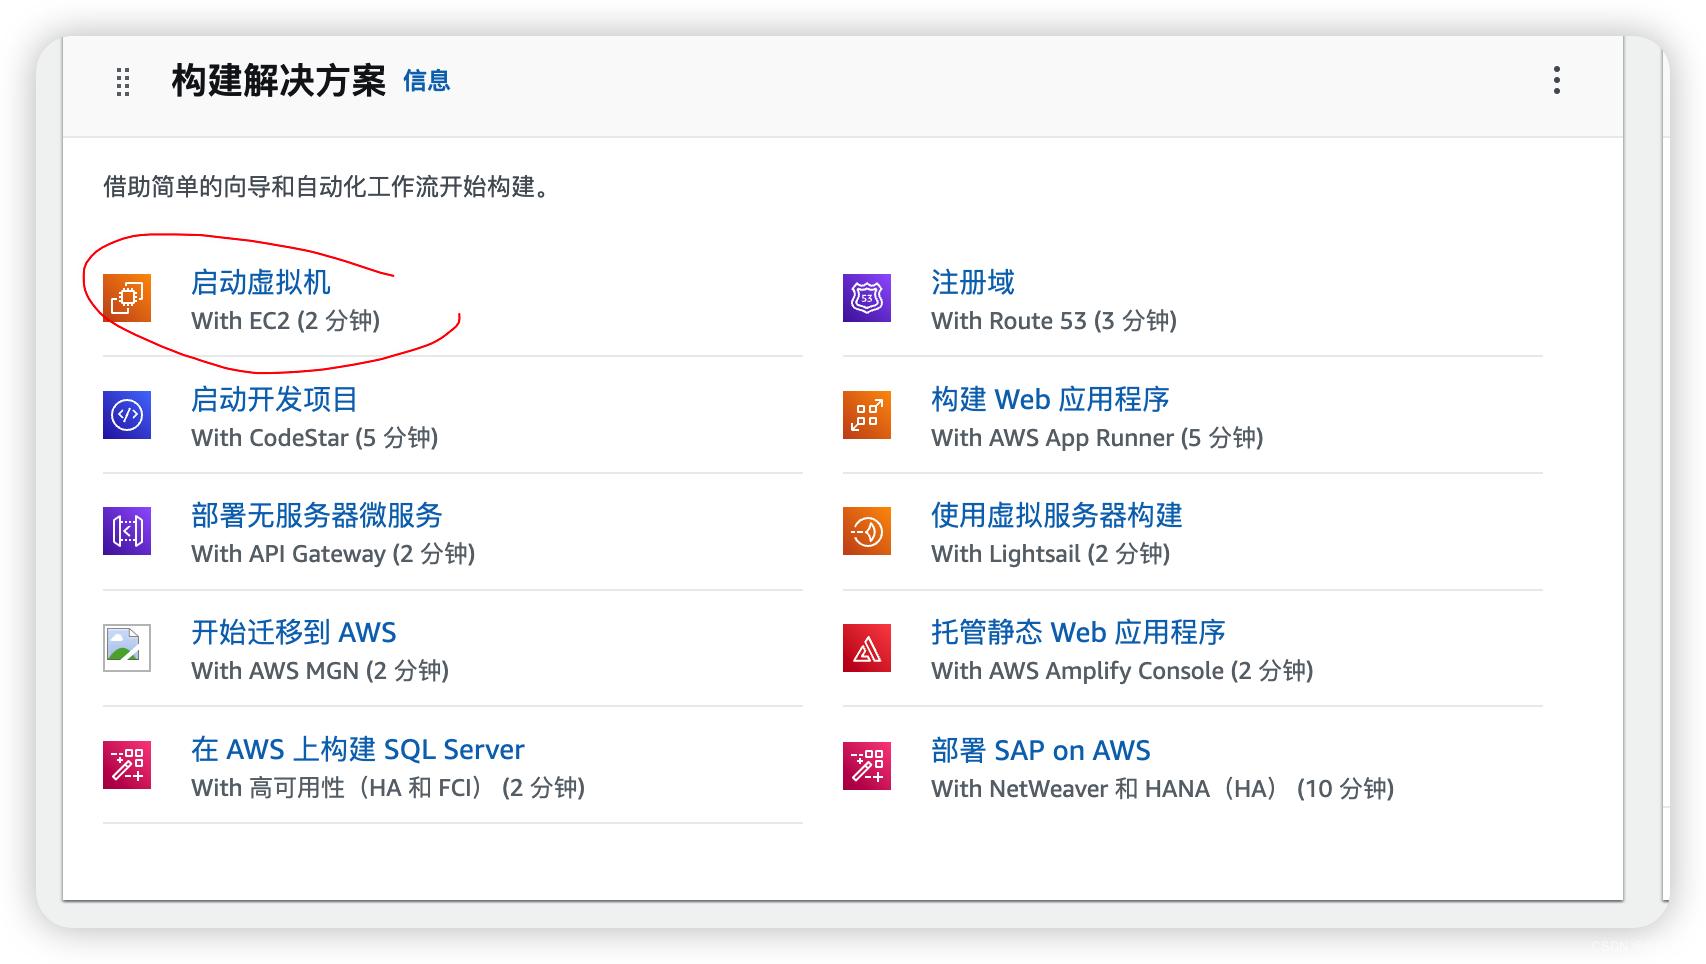Open the 部署 SAP on AWS link
The height and width of the screenshot is (964, 1706).
(1041, 750)
